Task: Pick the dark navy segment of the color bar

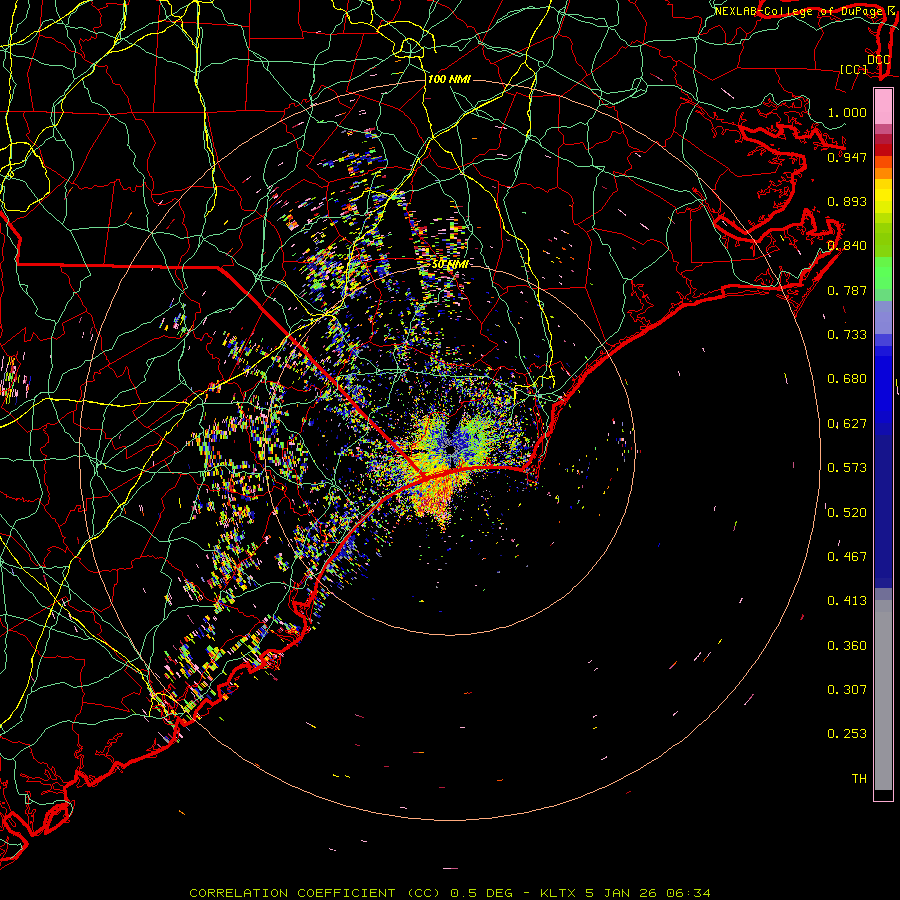Action: click(x=883, y=511)
